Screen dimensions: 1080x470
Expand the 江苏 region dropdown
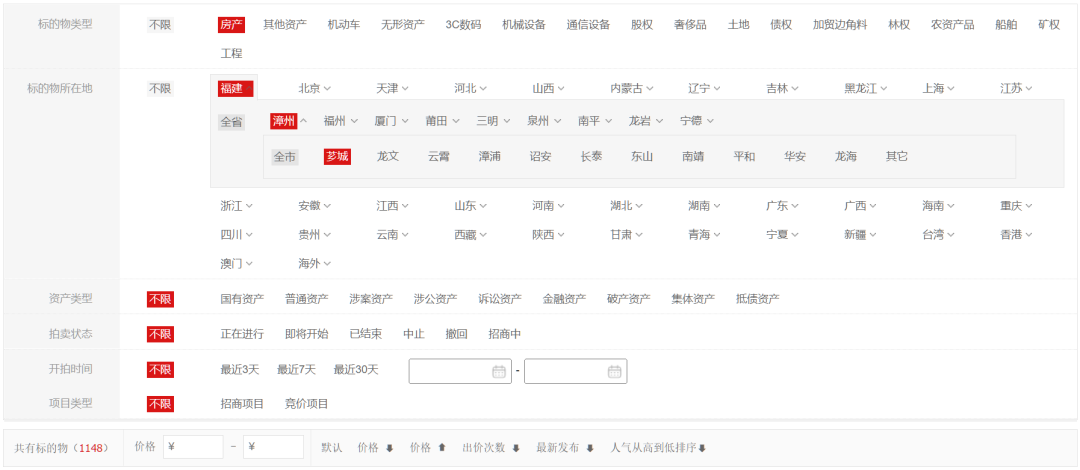pos(1017,88)
